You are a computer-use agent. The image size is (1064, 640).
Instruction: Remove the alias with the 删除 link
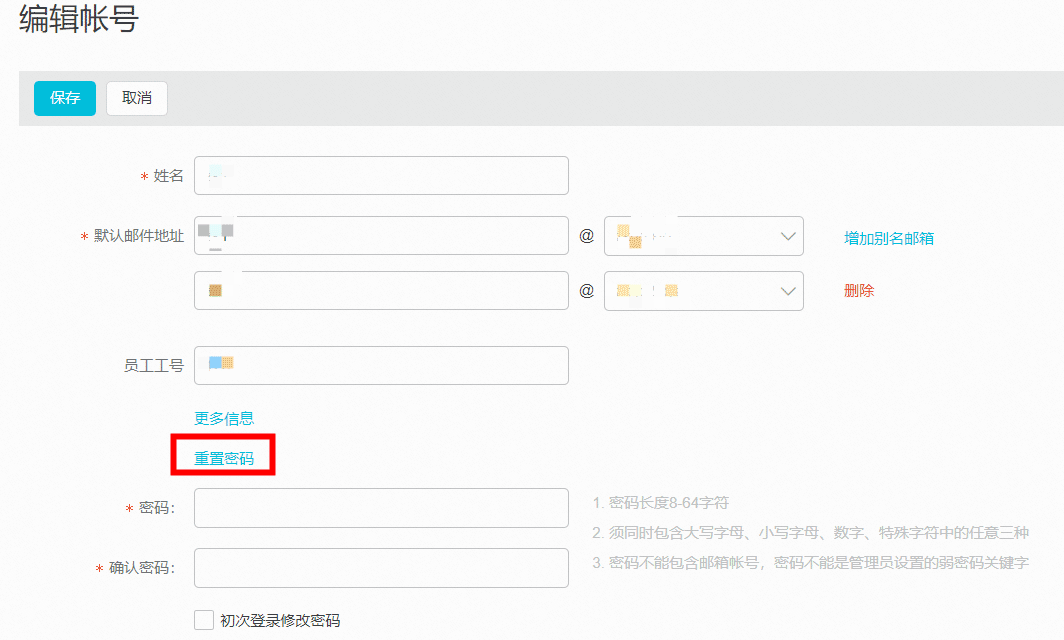859,291
